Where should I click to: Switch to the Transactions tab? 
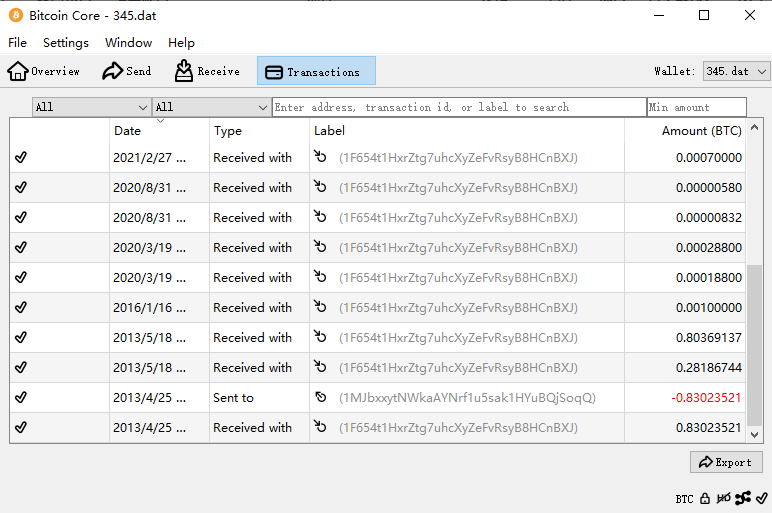coord(316,71)
